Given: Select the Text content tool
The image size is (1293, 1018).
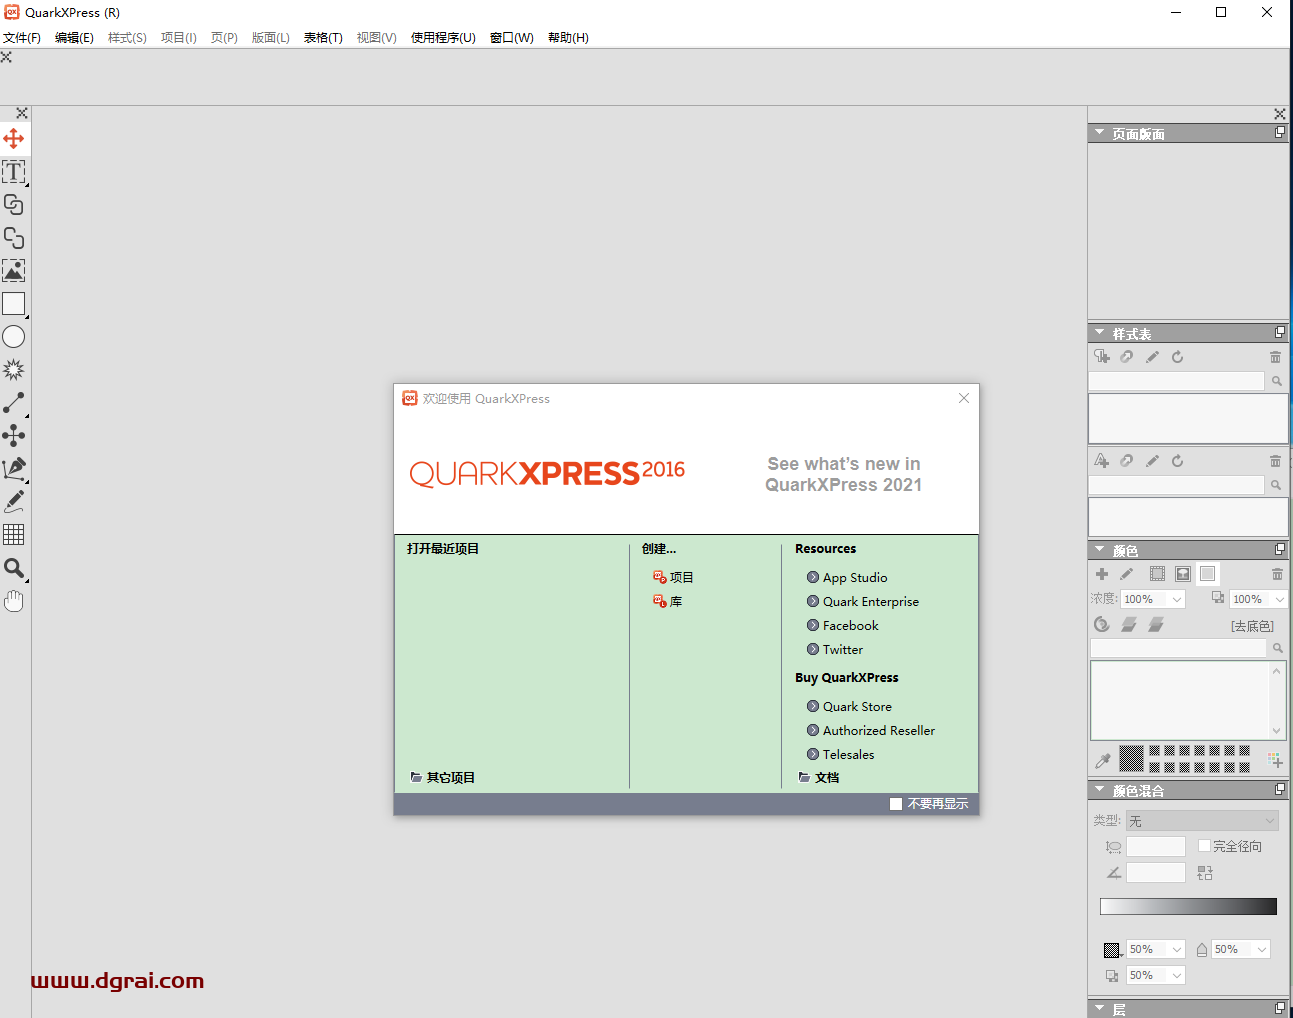Looking at the screenshot, I should (x=14, y=172).
